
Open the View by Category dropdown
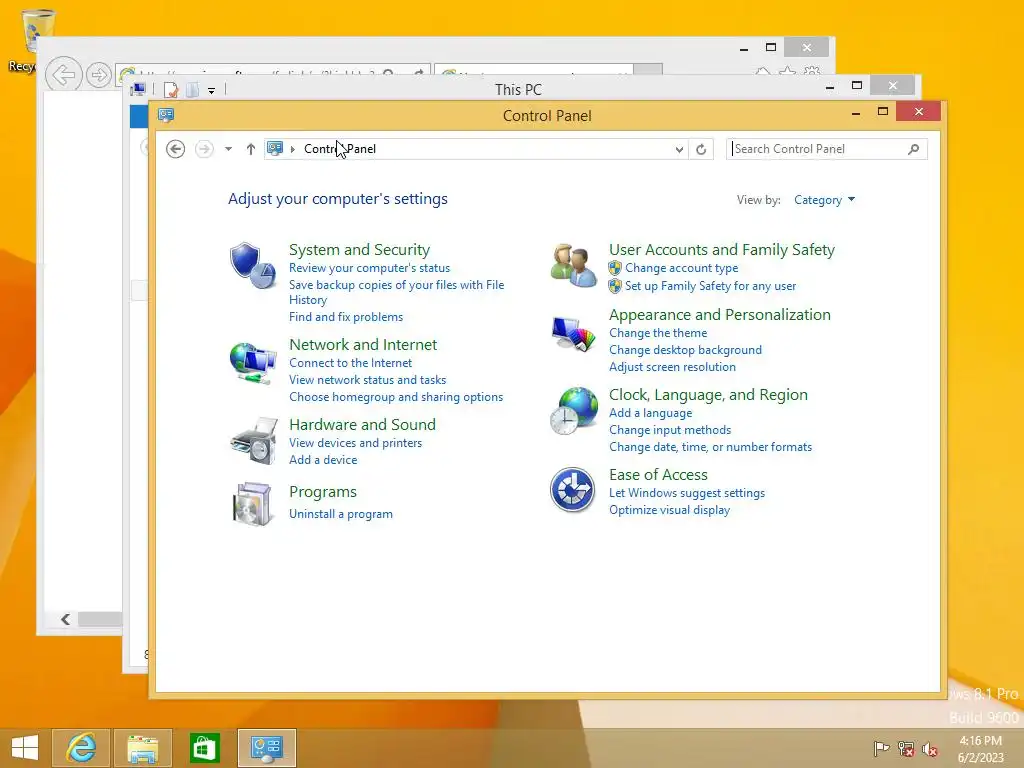pos(824,200)
